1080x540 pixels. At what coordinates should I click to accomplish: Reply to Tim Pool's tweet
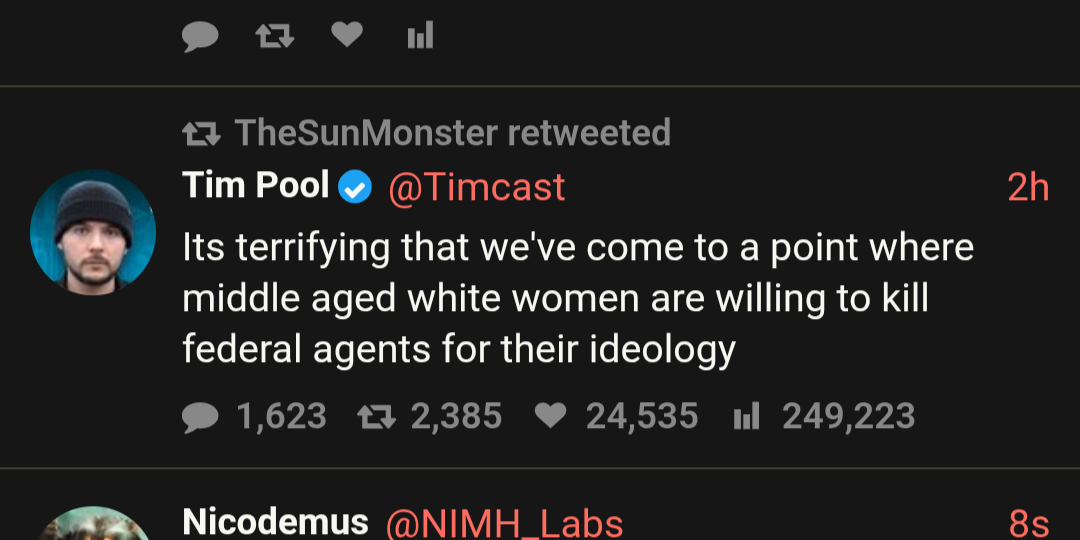200,416
